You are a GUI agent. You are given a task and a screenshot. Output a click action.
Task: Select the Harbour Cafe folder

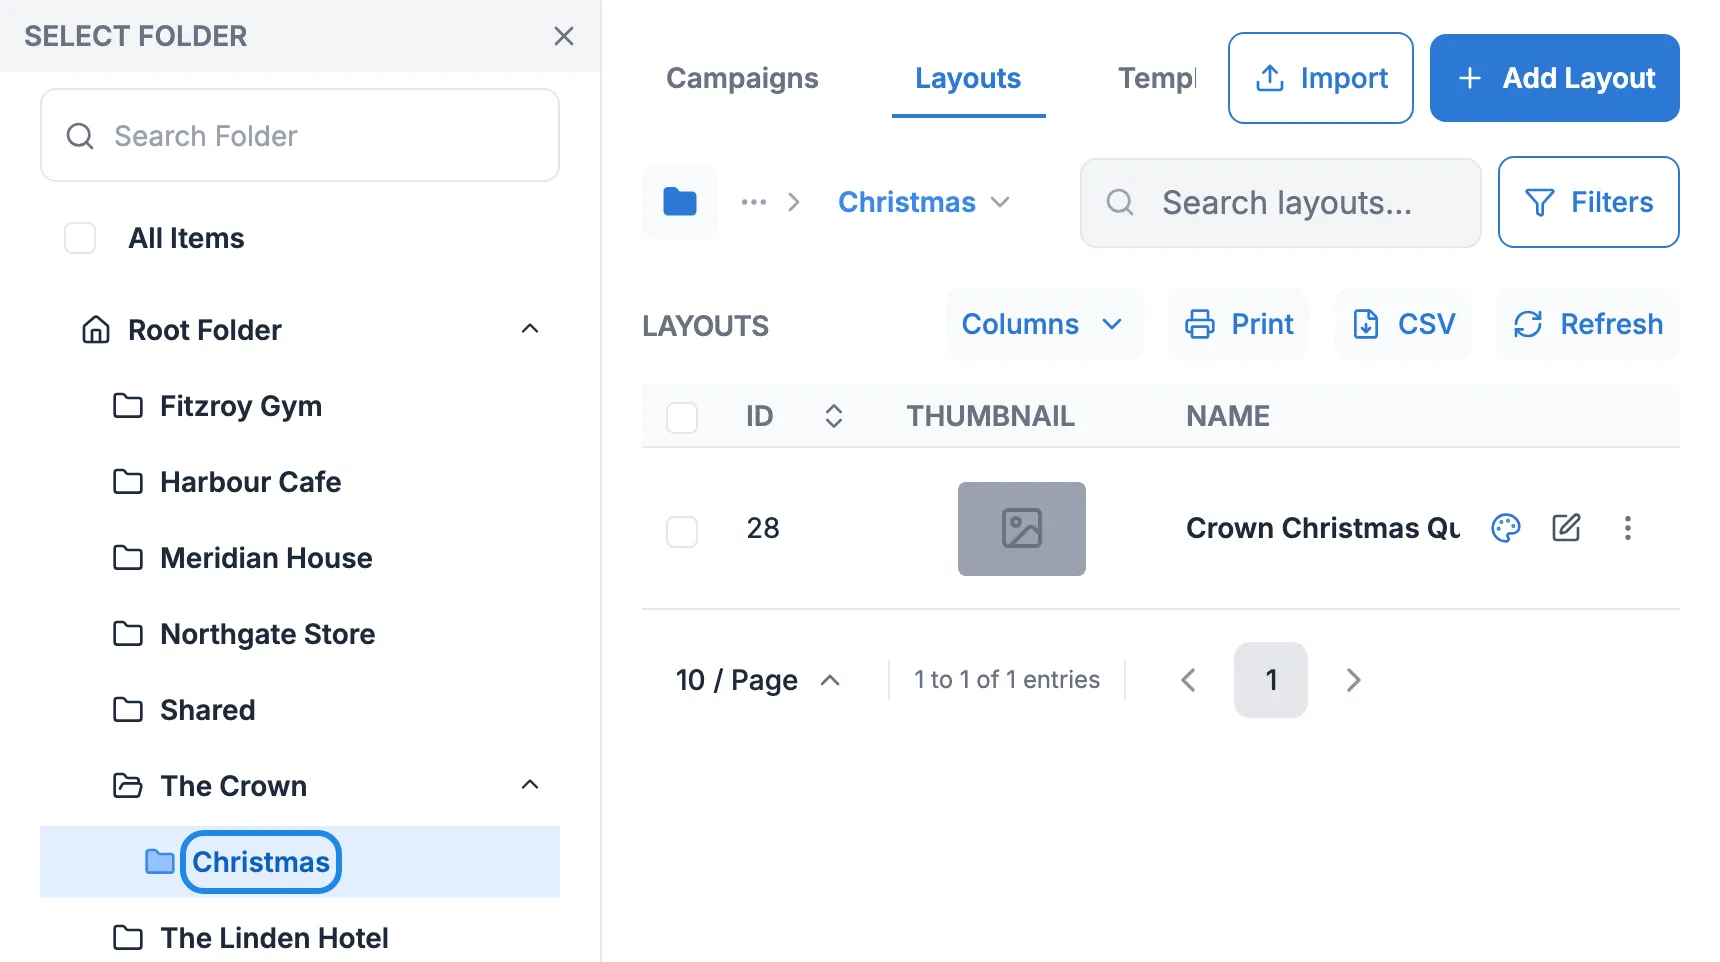coord(250,482)
